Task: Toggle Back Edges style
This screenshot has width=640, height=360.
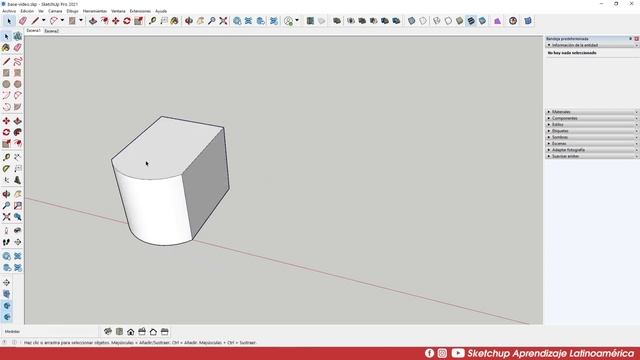Action: (423, 20)
